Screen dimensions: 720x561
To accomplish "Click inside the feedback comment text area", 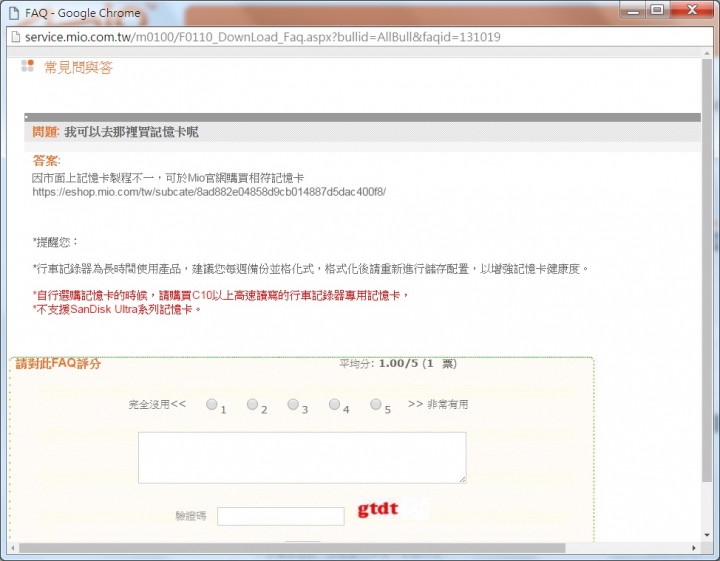I will [x=302, y=457].
